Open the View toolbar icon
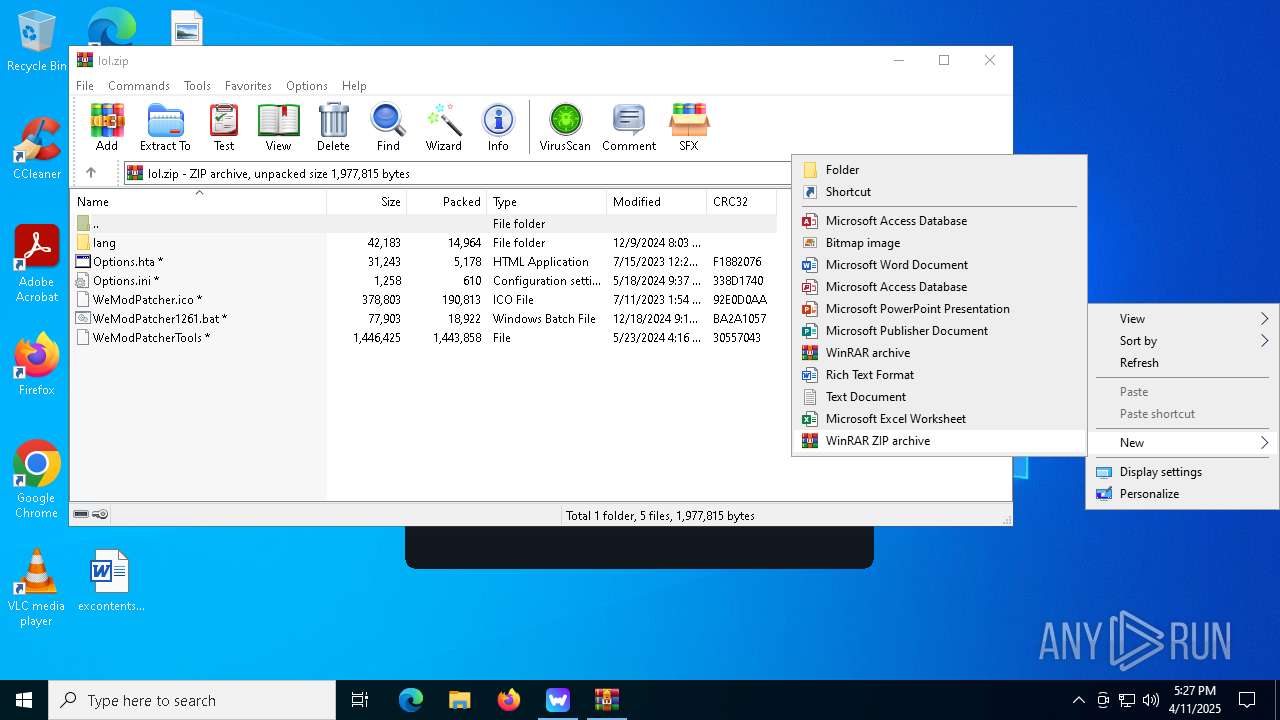The height and width of the screenshot is (720, 1280). pos(278,127)
